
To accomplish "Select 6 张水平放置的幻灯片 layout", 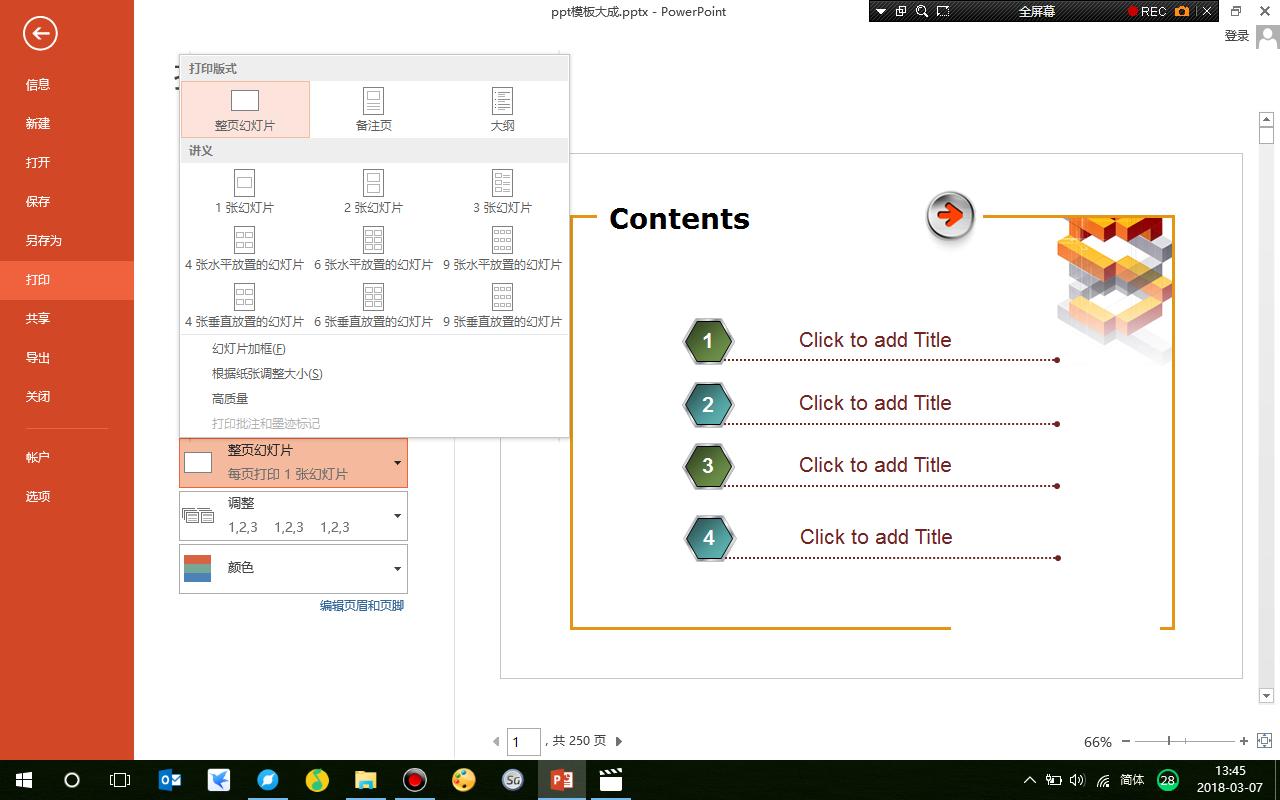I will pos(373,247).
